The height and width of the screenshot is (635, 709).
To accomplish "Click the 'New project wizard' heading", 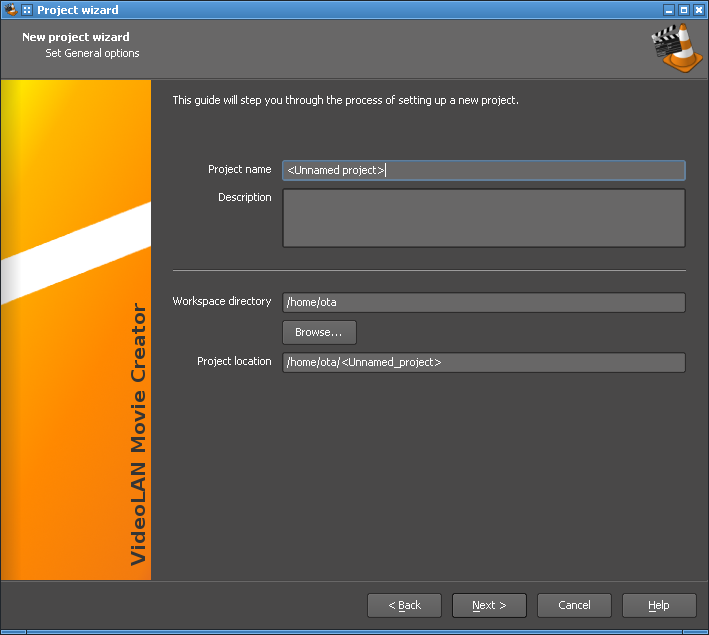I will pyautogui.click(x=76, y=37).
